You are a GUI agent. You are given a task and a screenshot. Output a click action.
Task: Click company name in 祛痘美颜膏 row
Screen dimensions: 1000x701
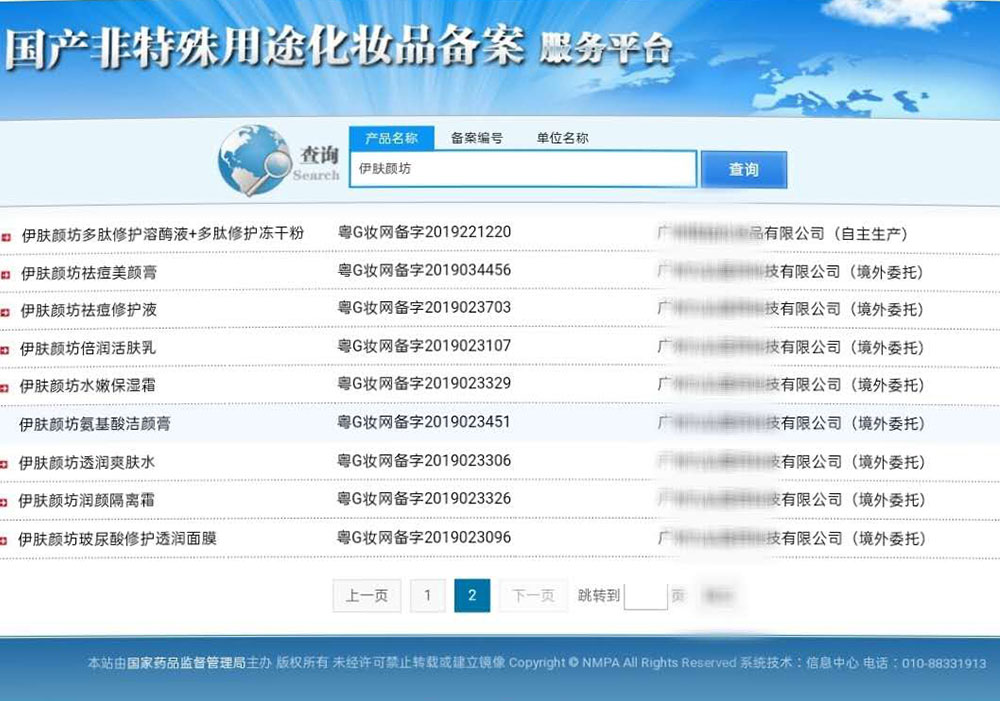click(x=790, y=272)
